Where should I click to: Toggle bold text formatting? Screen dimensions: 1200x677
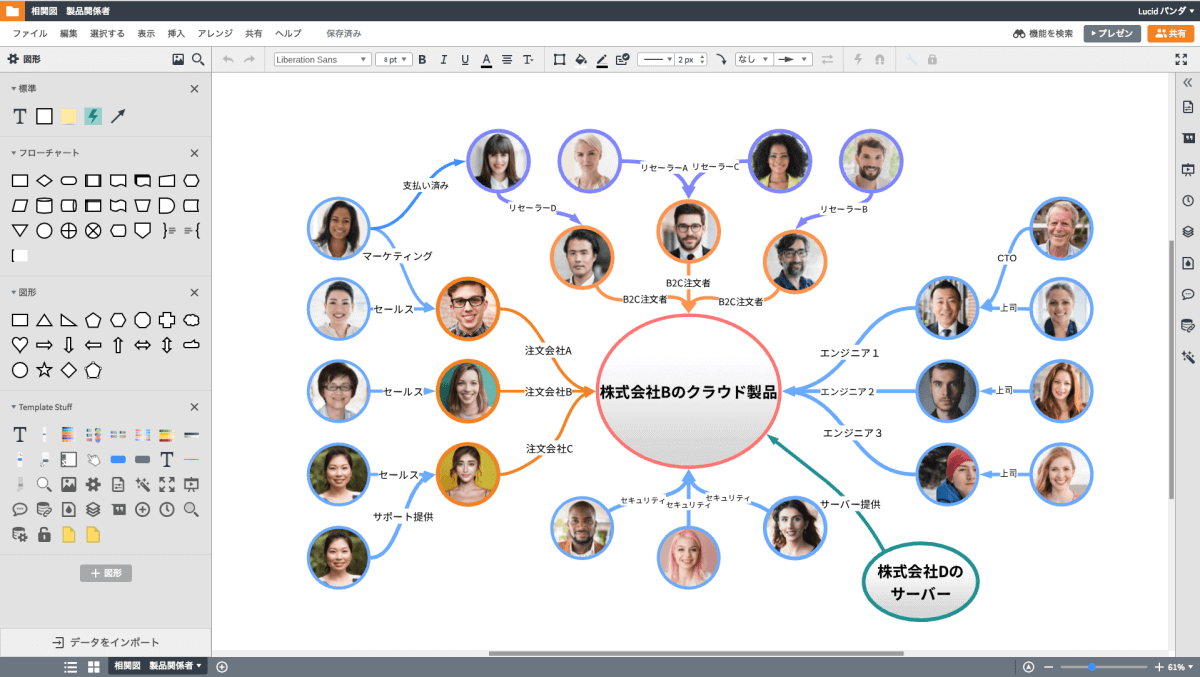422,60
